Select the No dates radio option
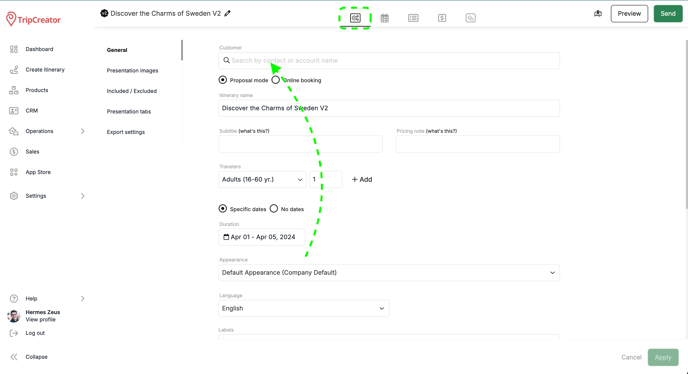The height and width of the screenshot is (374, 688). tap(274, 209)
